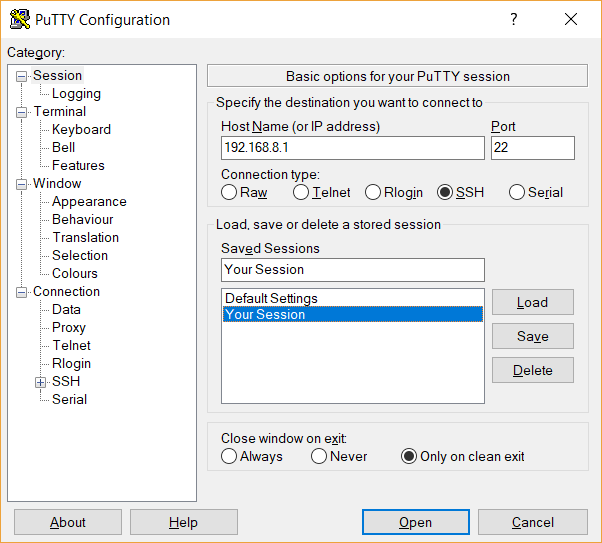Screen dimensions: 602x543
Task: Go to the Colours settings page
Action: tap(75, 274)
